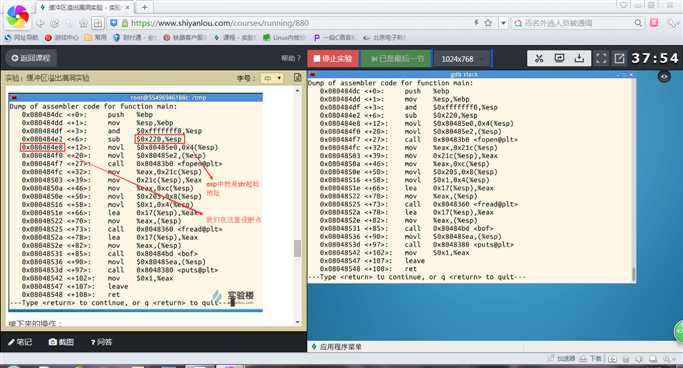Click the download item in browser status bar
Screen dimensions: 683x368
(591, 358)
